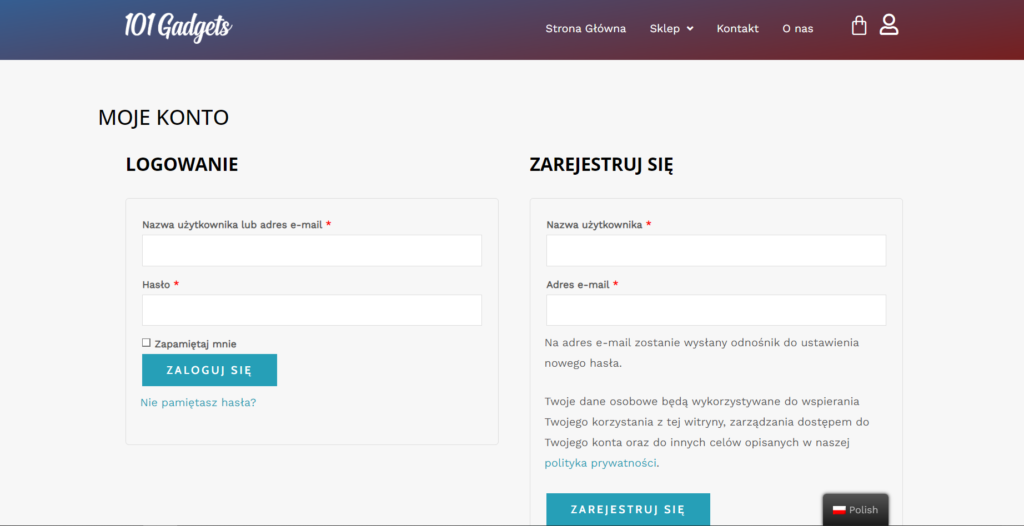Click the Polish flag icon
This screenshot has width=1024, height=526.
[x=839, y=510]
